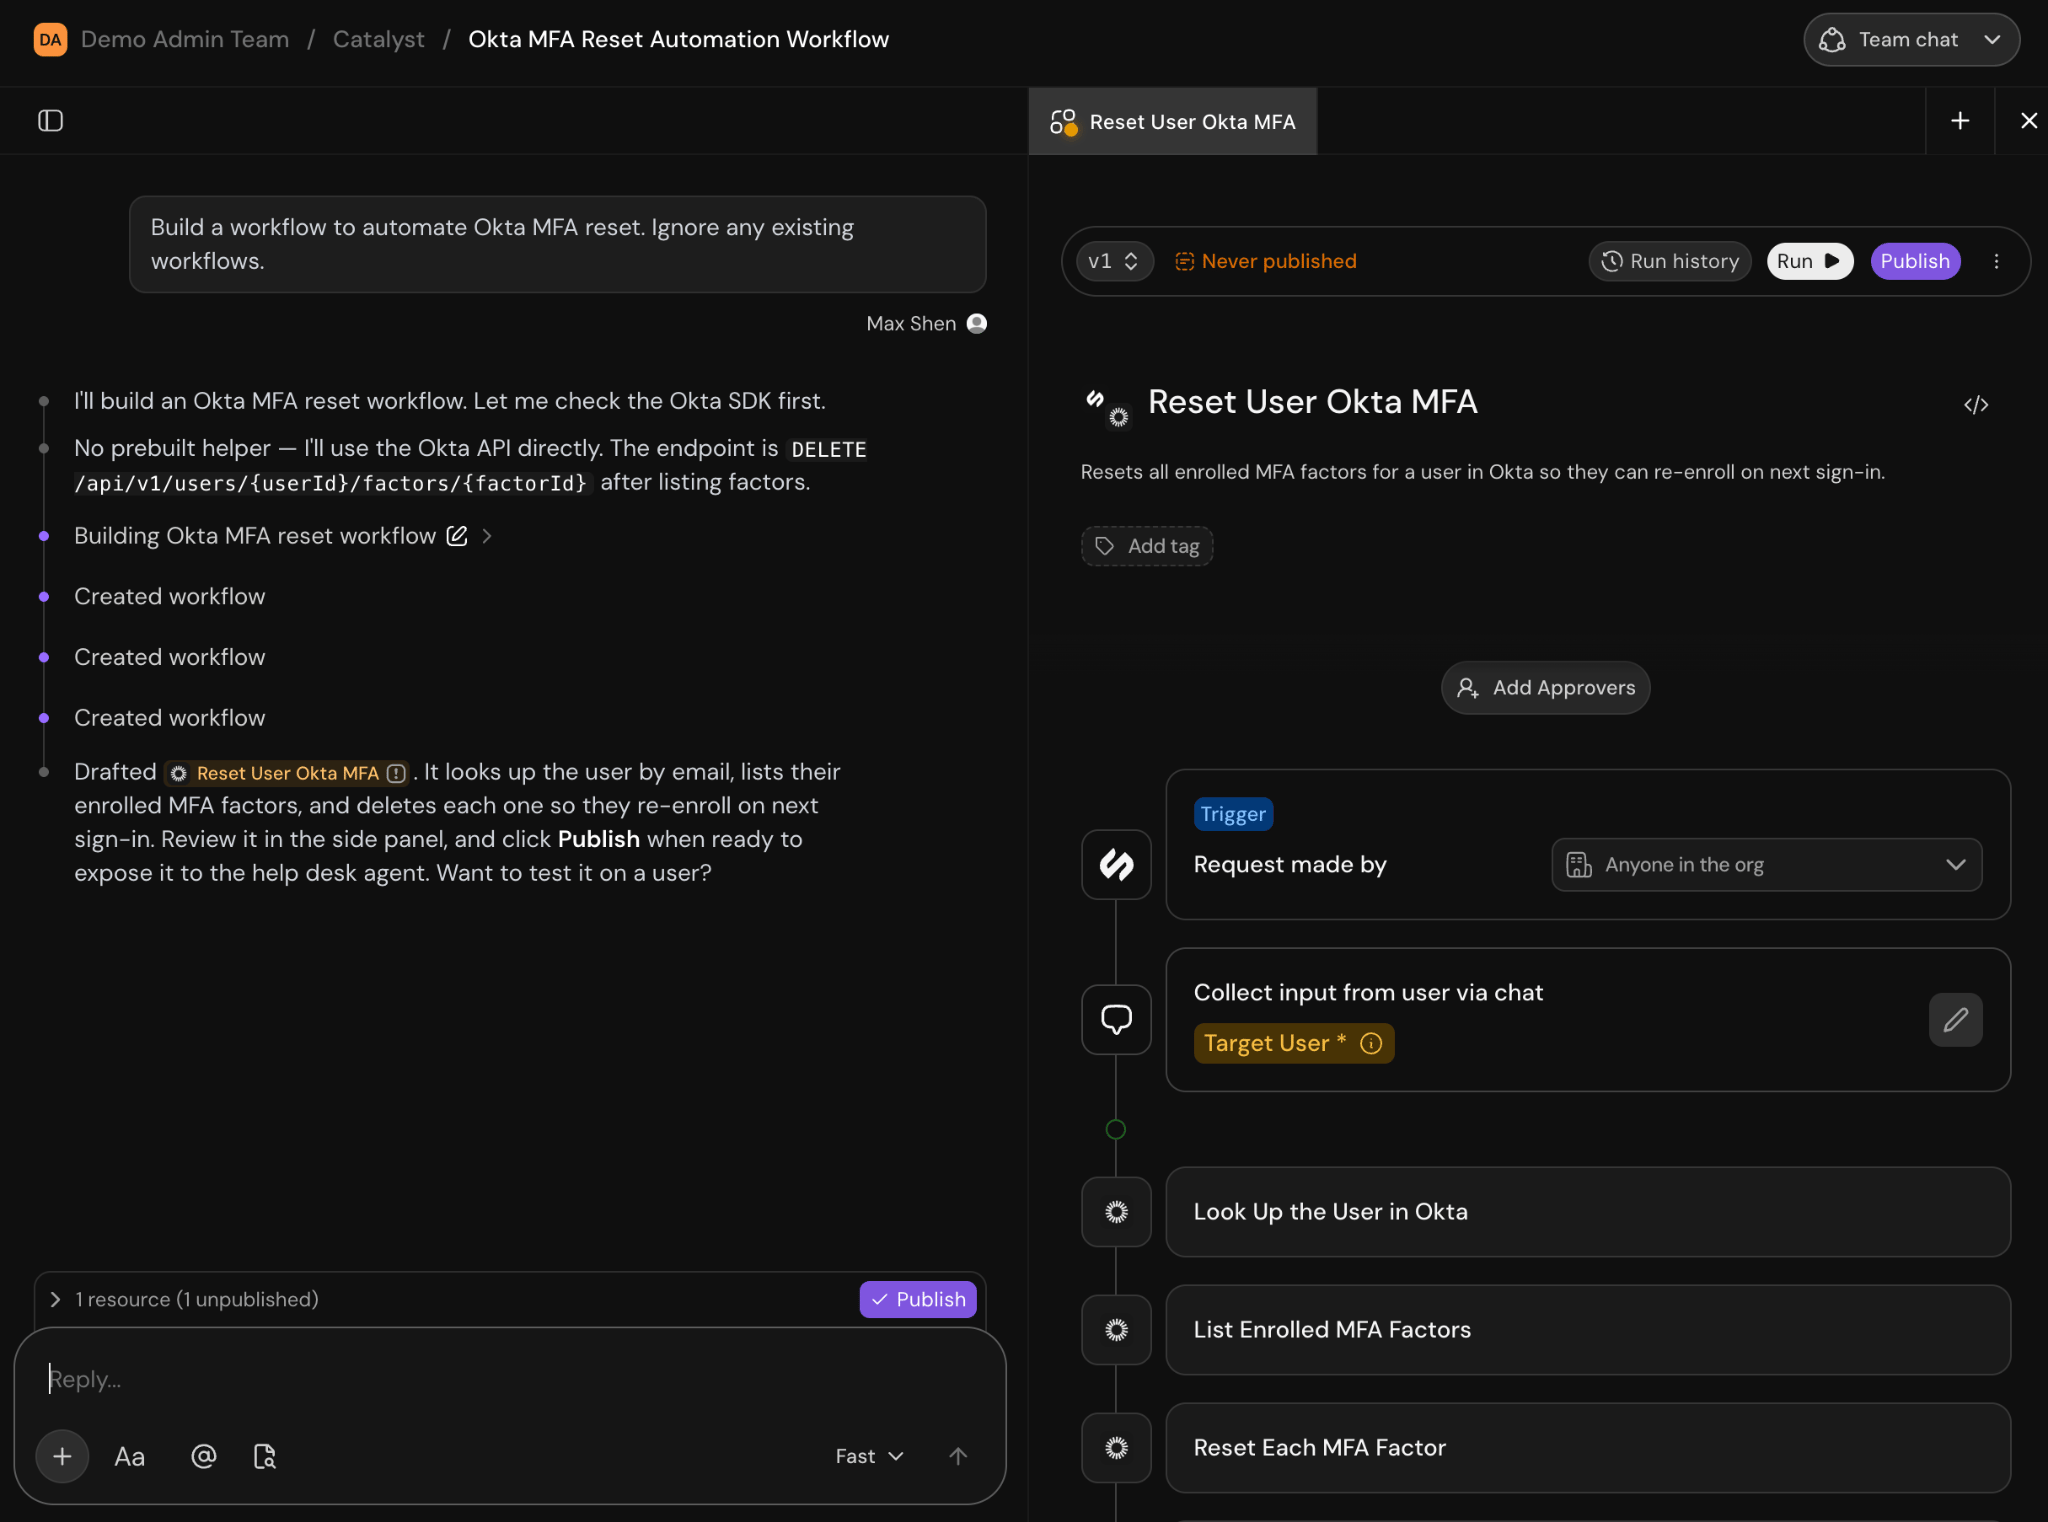
Task: Click the Trigger step icon
Action: pos(1116,865)
